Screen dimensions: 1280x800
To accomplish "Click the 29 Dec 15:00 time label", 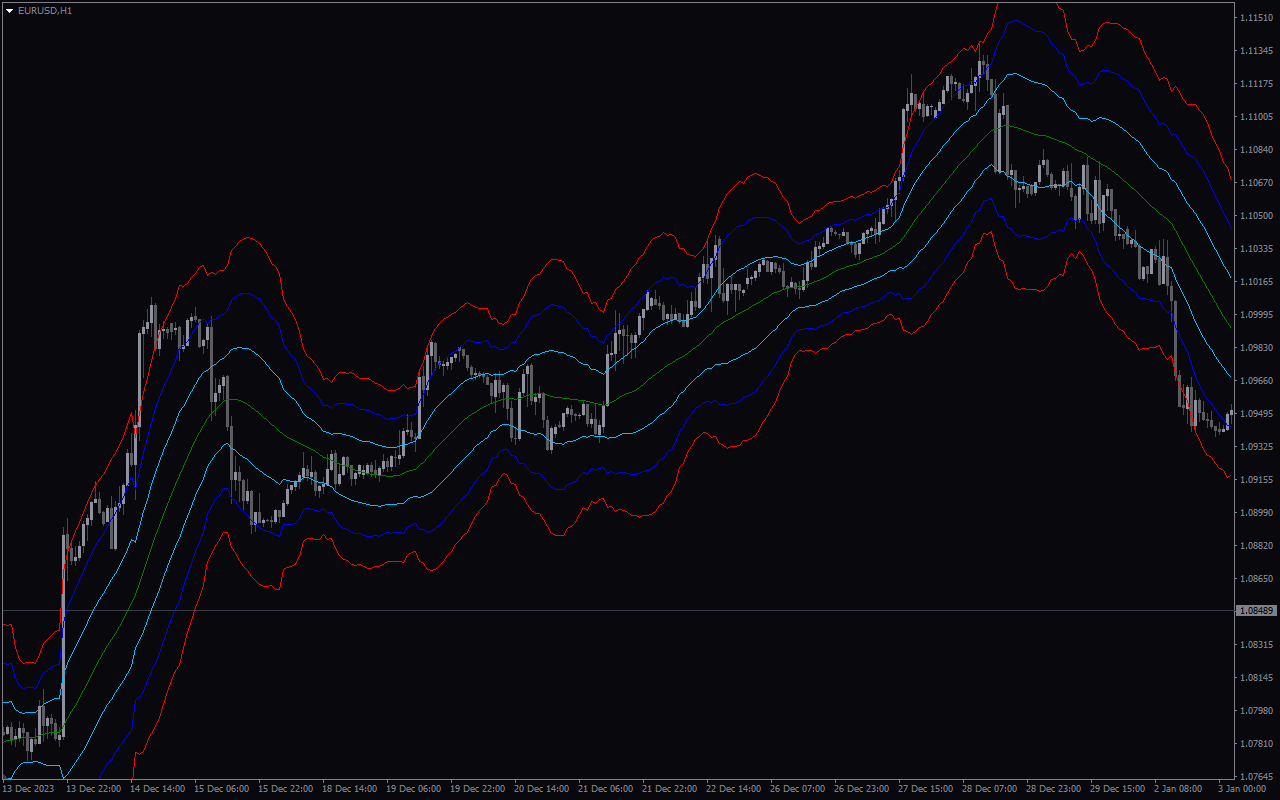I will (x=1118, y=789).
